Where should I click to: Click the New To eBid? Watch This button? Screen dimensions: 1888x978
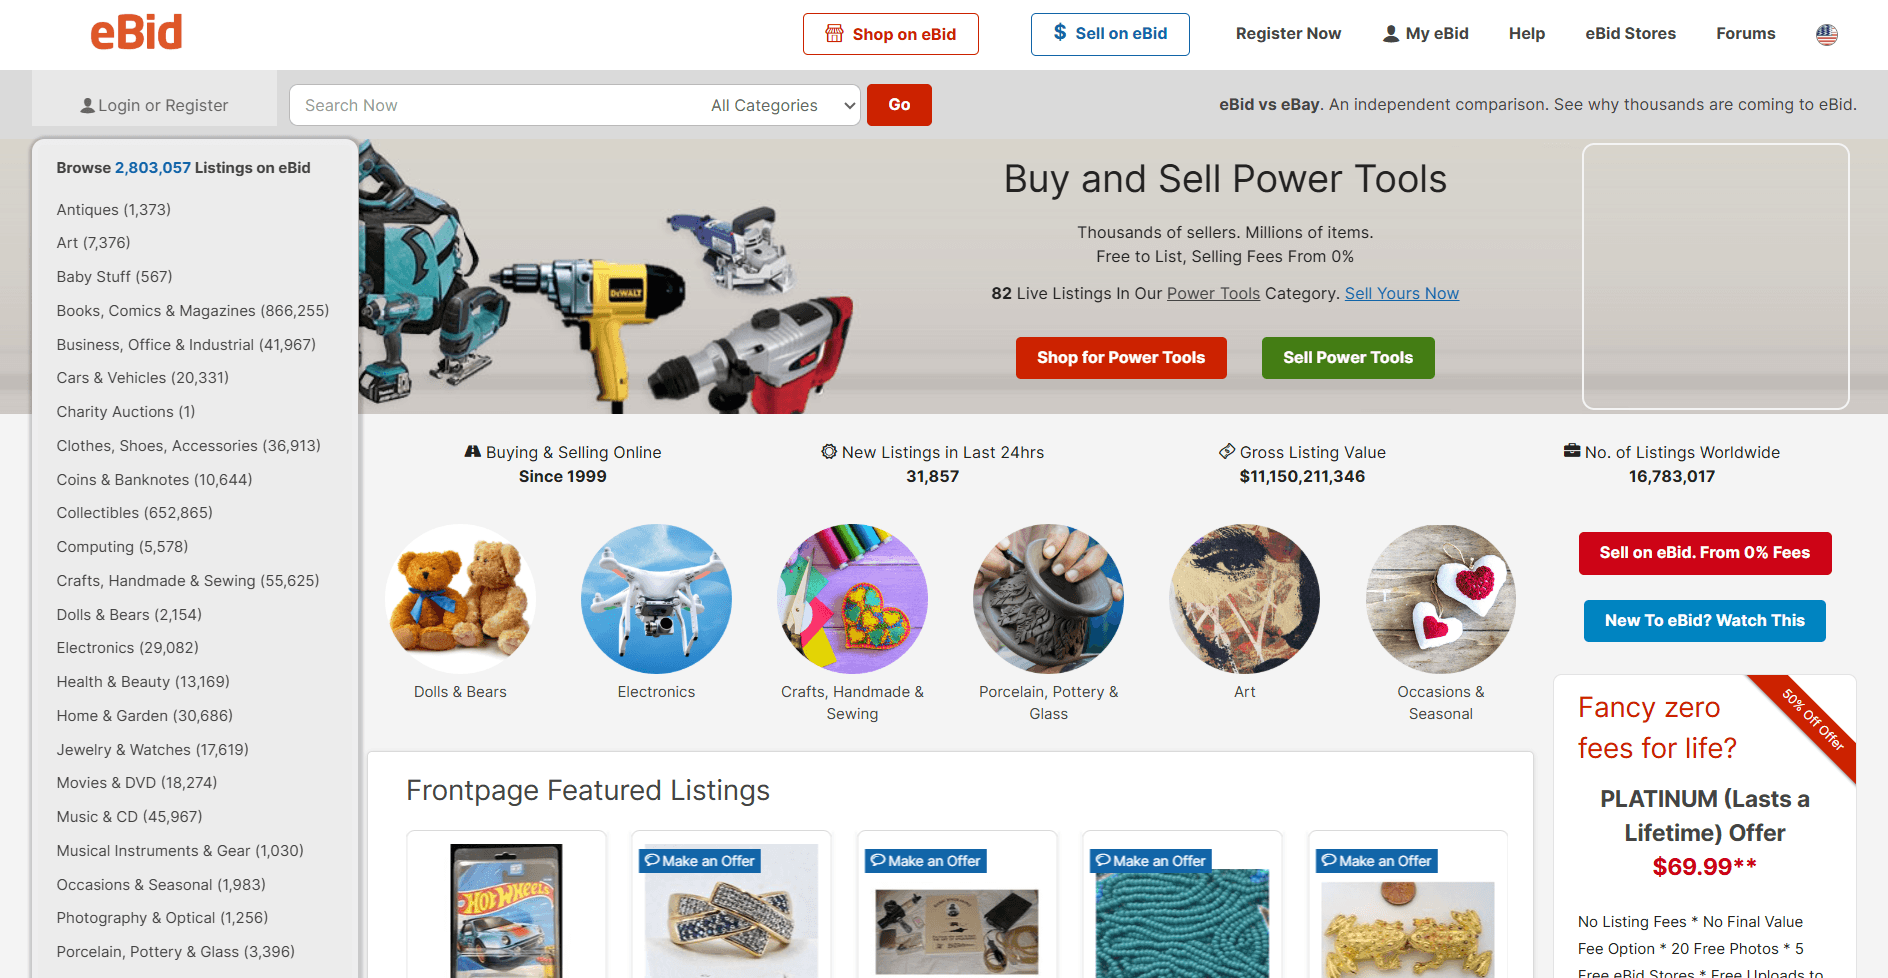click(x=1704, y=621)
